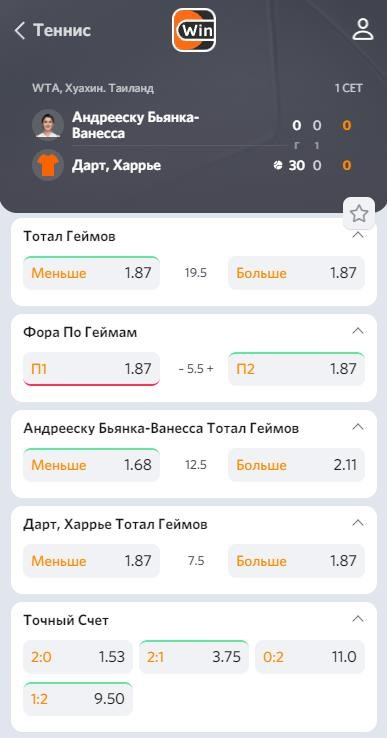Collapse the Тотал Геймов section
Screen dimensions: 387x738
358,234
